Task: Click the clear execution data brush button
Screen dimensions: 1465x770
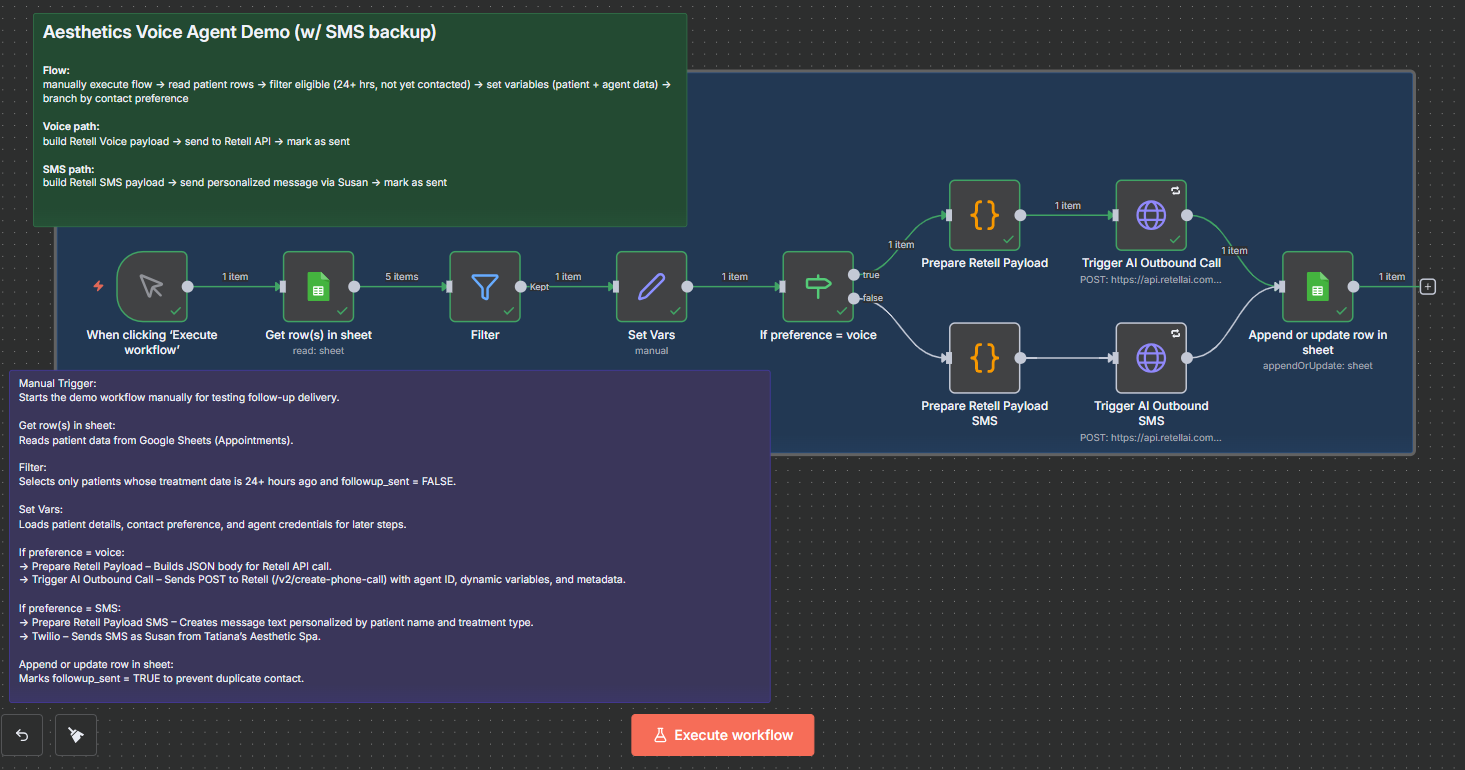Action: 76,735
